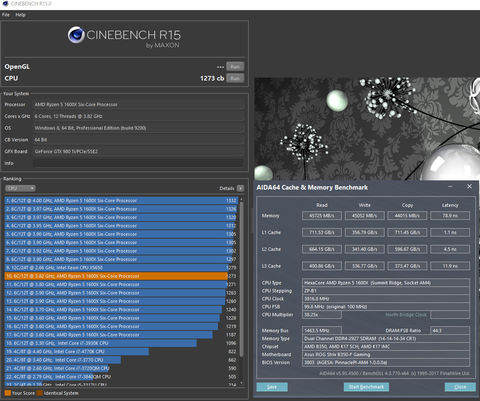Click the CPU Type field in AIDA64
Viewport: 480px width, 401px height.
[x=386, y=283]
